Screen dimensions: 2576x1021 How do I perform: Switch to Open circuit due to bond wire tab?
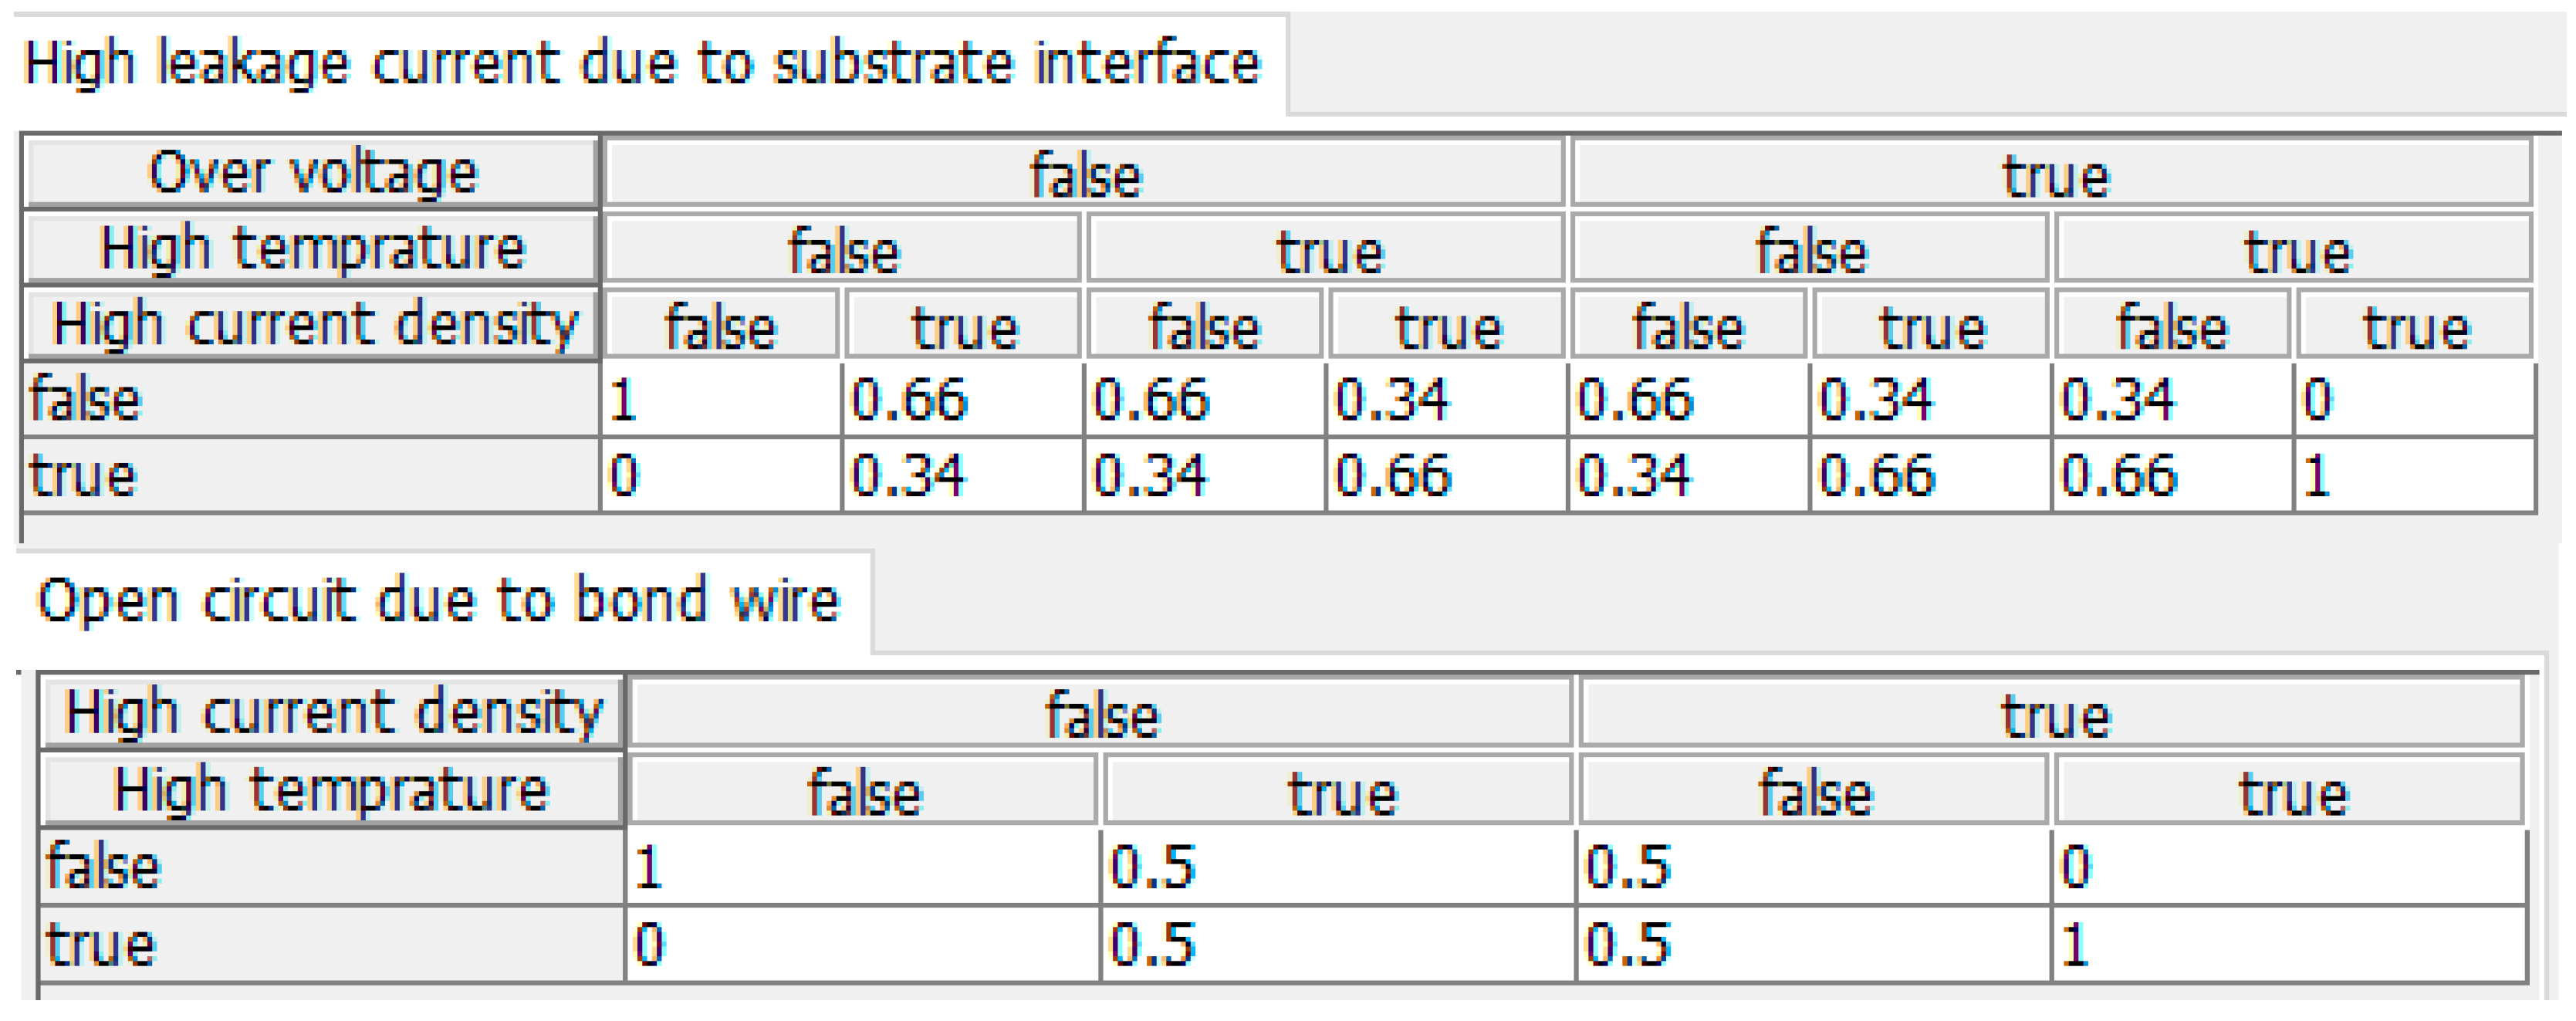click(x=438, y=601)
